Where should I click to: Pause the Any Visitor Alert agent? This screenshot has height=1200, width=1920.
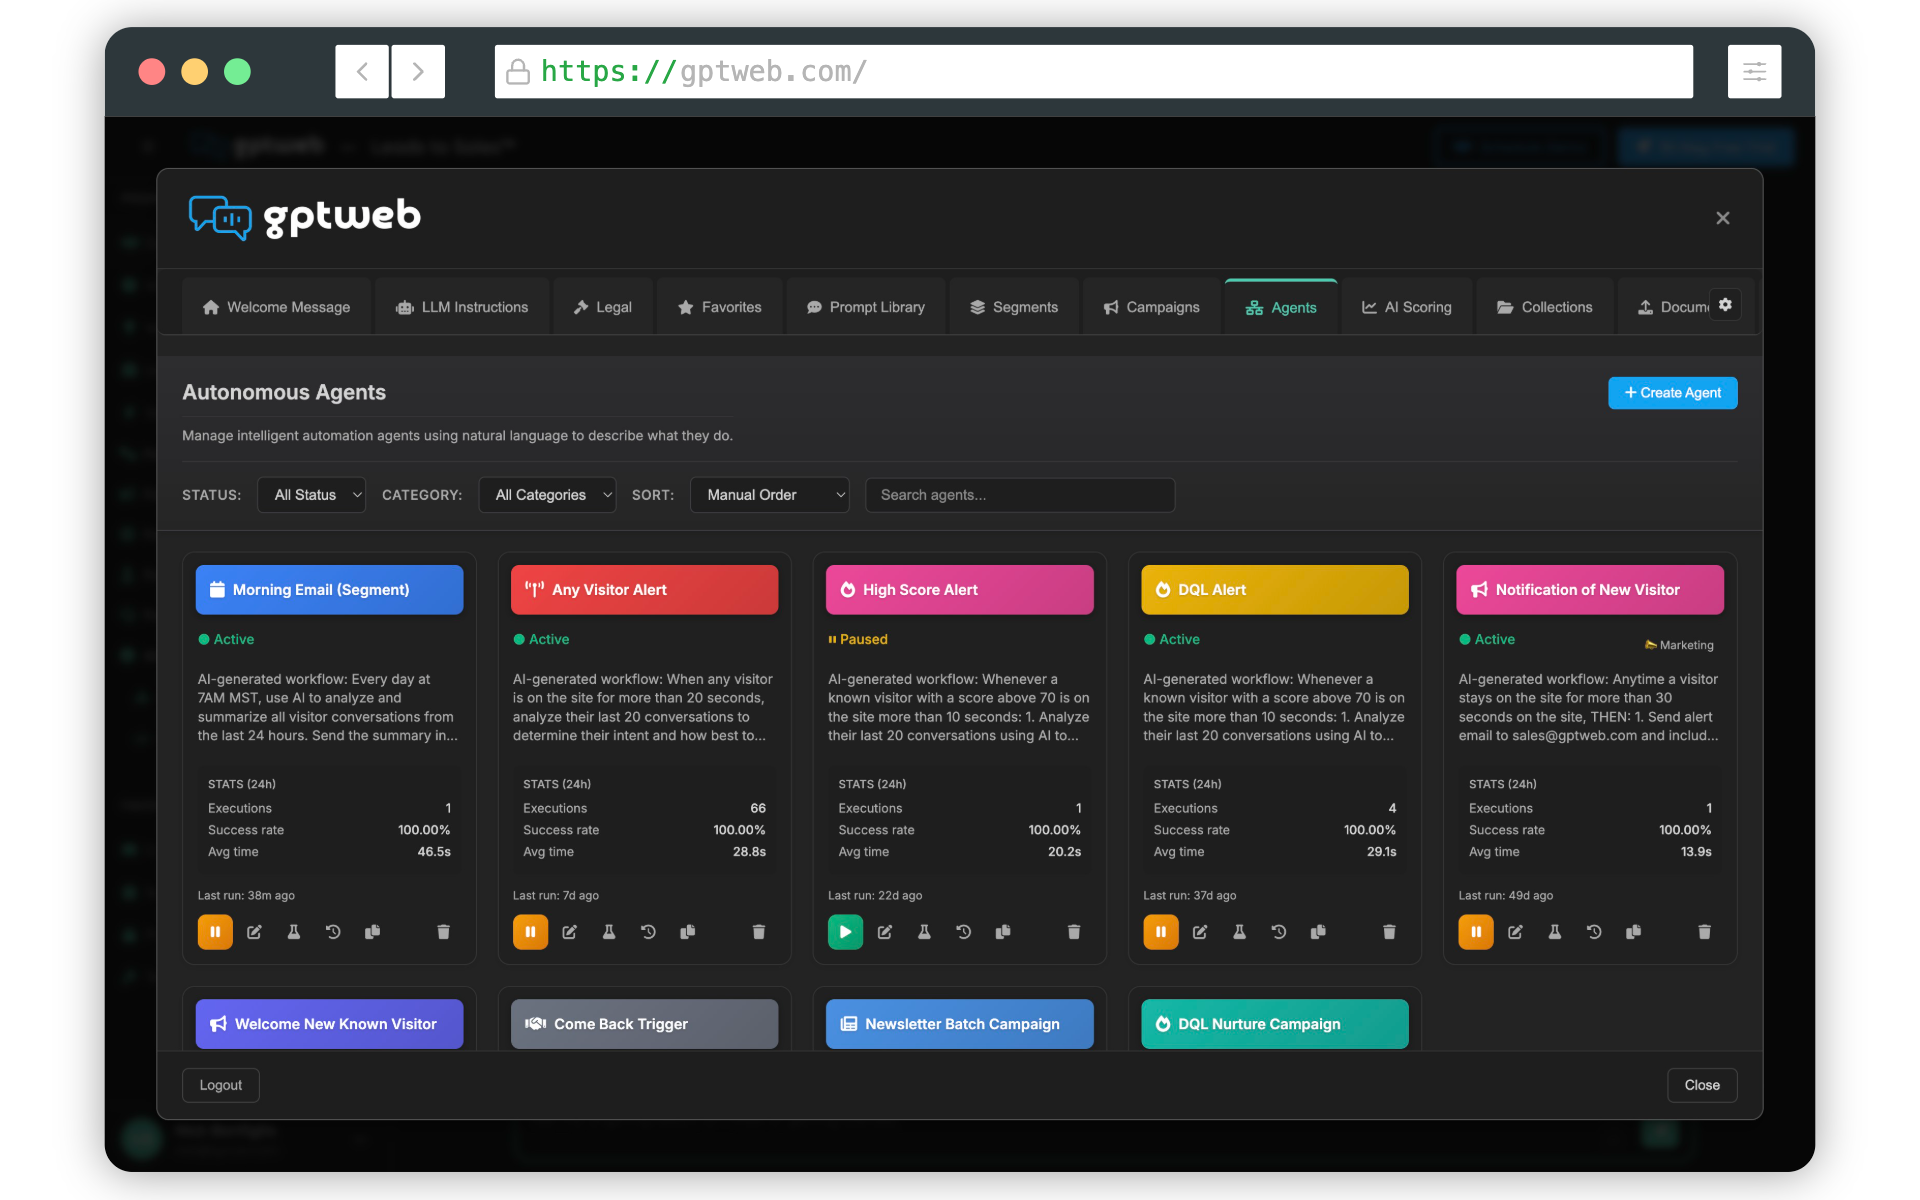(x=530, y=932)
